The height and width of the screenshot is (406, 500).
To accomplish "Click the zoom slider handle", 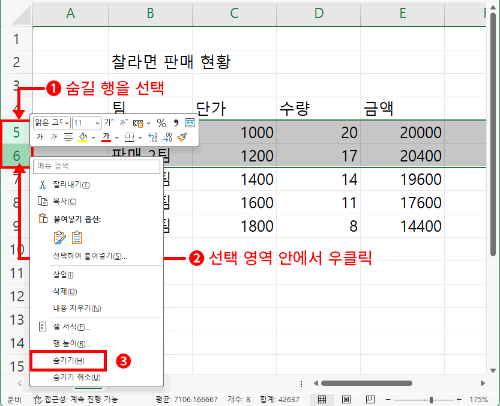I will (431, 399).
